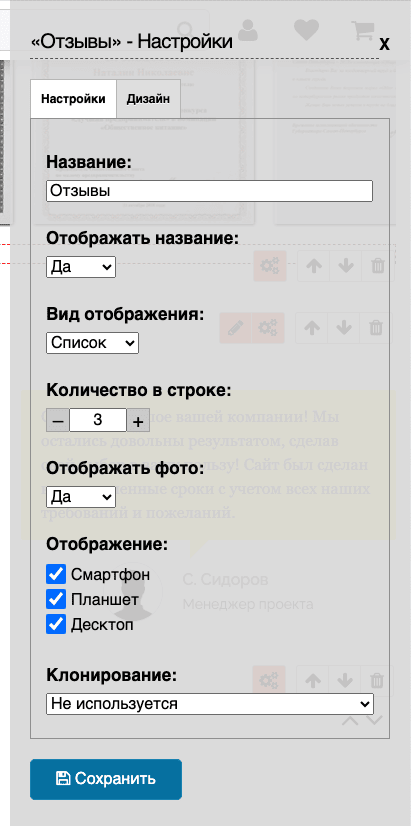The width and height of the screenshot is (411, 826).
Task: Click the pencil edit icon behind panel
Action: coord(235,328)
